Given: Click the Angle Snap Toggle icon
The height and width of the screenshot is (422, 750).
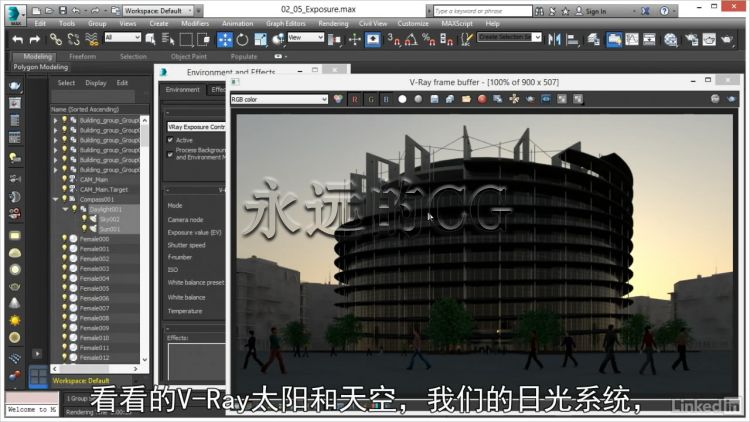Looking at the screenshot, I should pyautogui.click(x=411, y=39).
